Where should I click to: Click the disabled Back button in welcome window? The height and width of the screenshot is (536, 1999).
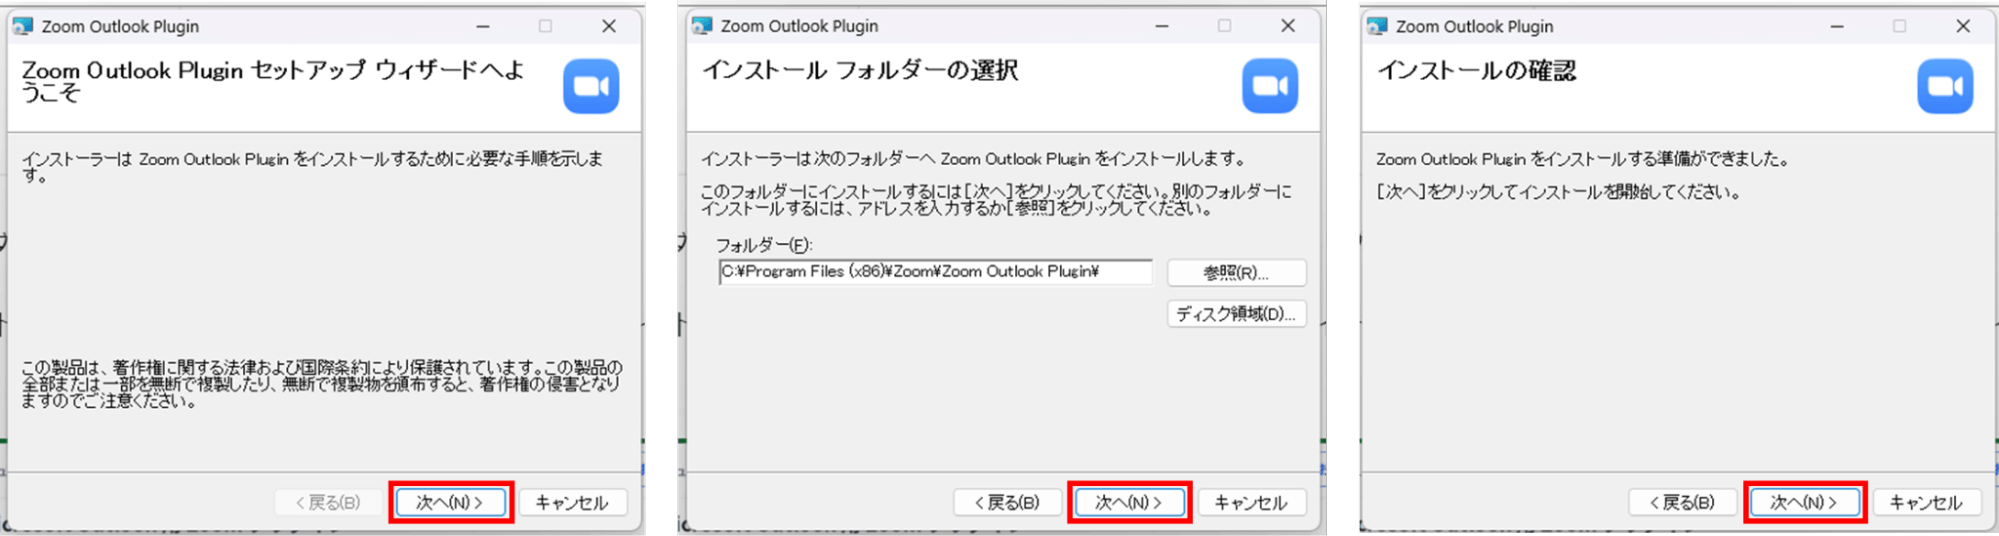tap(328, 502)
